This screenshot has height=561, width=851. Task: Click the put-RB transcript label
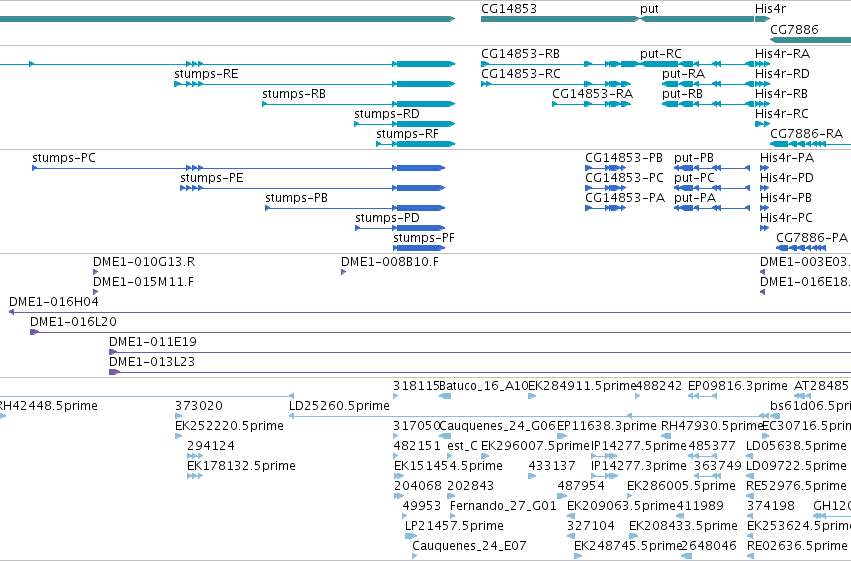point(682,94)
